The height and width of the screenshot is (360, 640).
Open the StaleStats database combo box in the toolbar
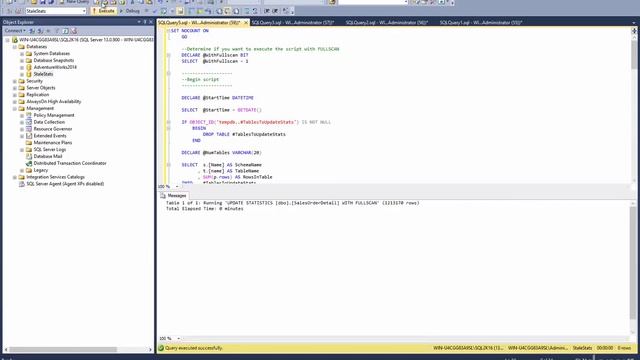pos(56,11)
